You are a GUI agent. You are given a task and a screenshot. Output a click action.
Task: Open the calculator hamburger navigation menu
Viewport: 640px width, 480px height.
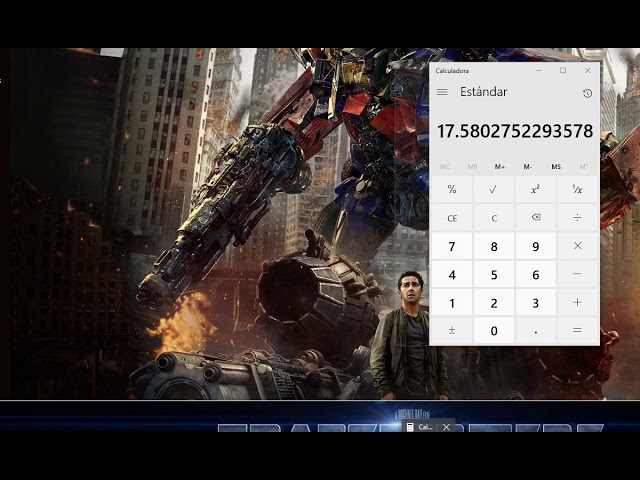point(442,92)
